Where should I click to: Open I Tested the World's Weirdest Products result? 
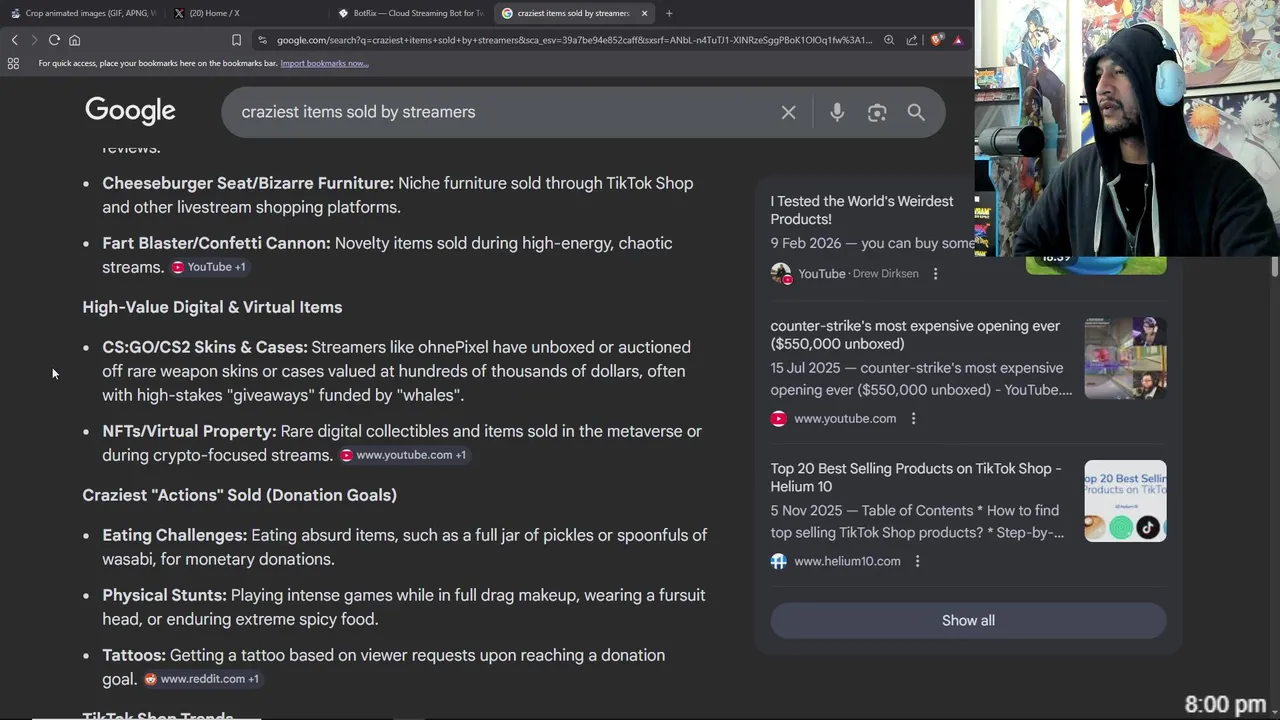pos(862,210)
